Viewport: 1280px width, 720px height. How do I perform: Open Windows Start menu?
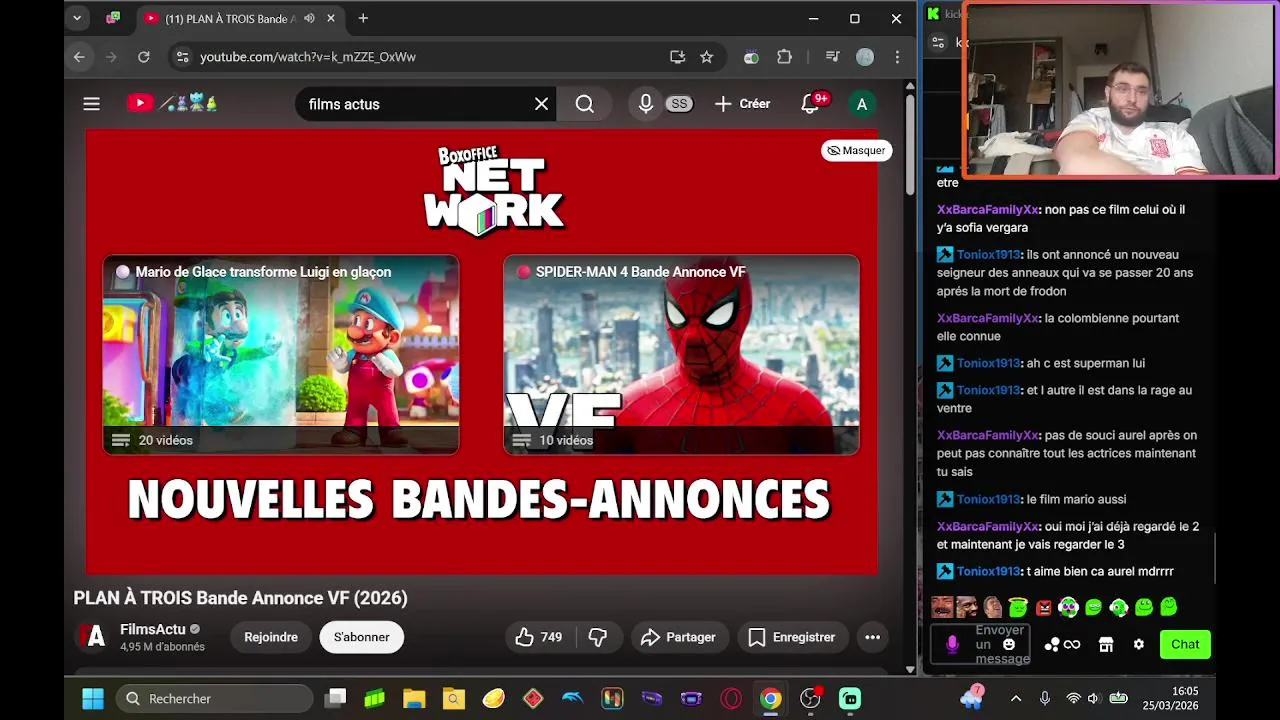tap(92, 698)
